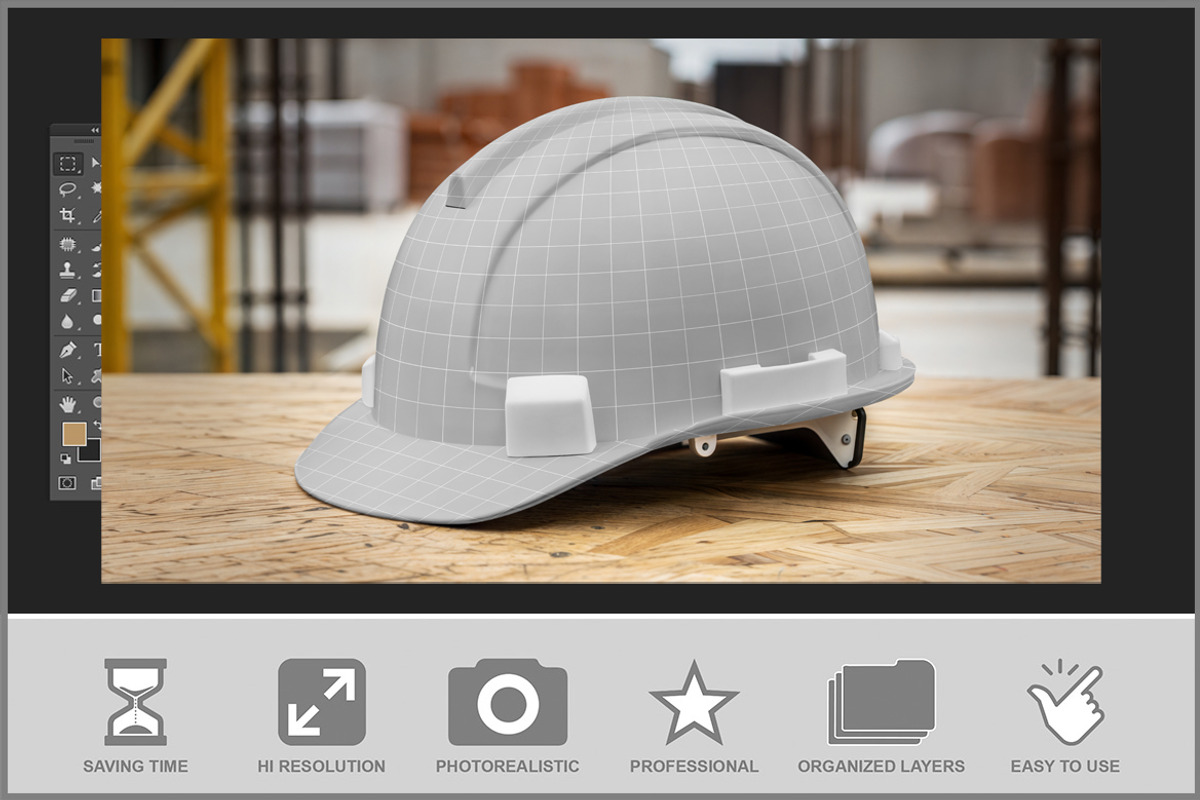Select the Eraser tool

pos(68,296)
